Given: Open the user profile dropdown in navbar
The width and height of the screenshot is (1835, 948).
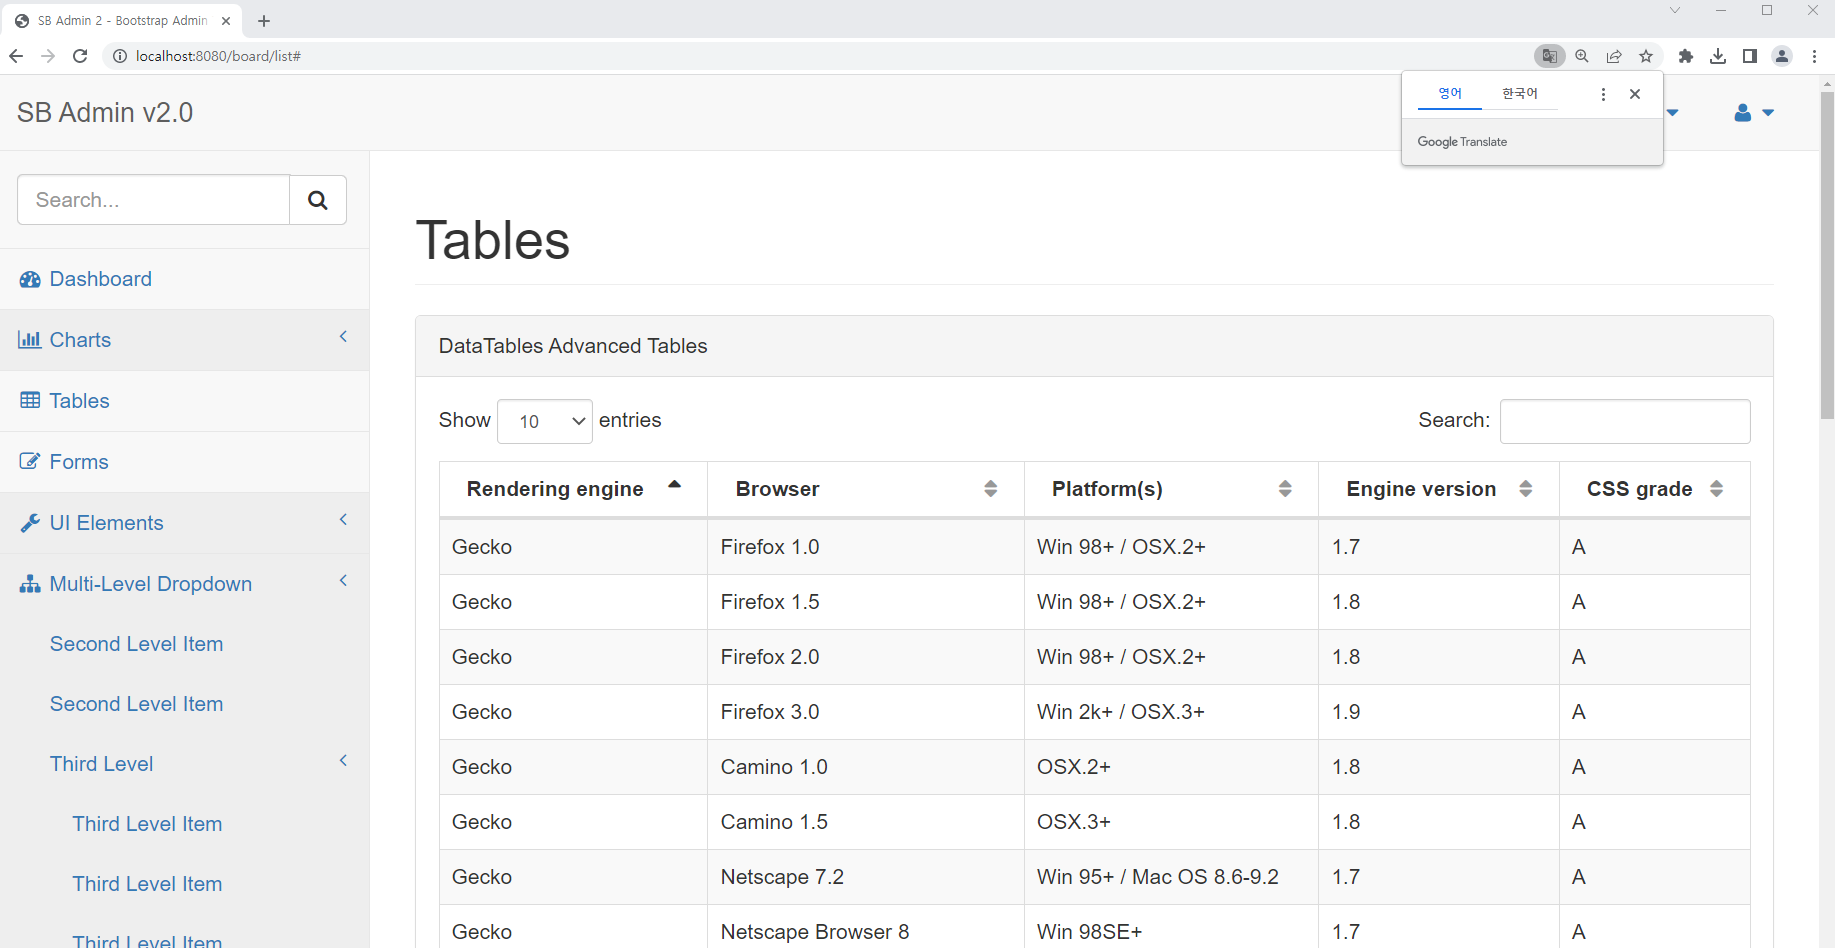Looking at the screenshot, I should pos(1754,113).
